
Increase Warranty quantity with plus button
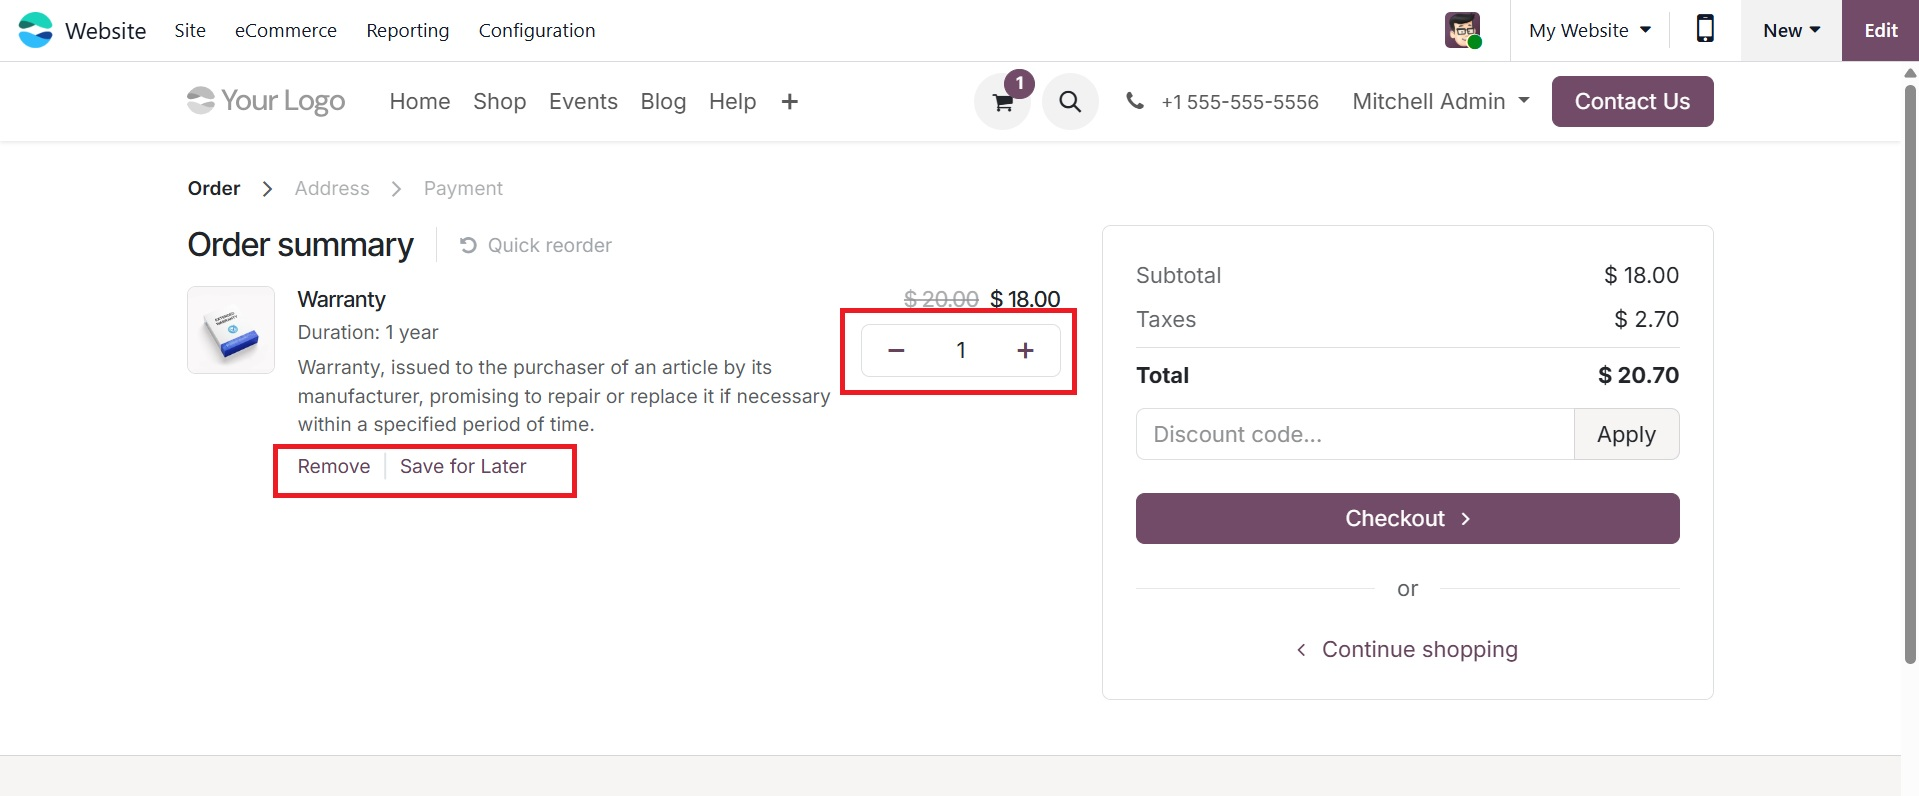(1025, 350)
